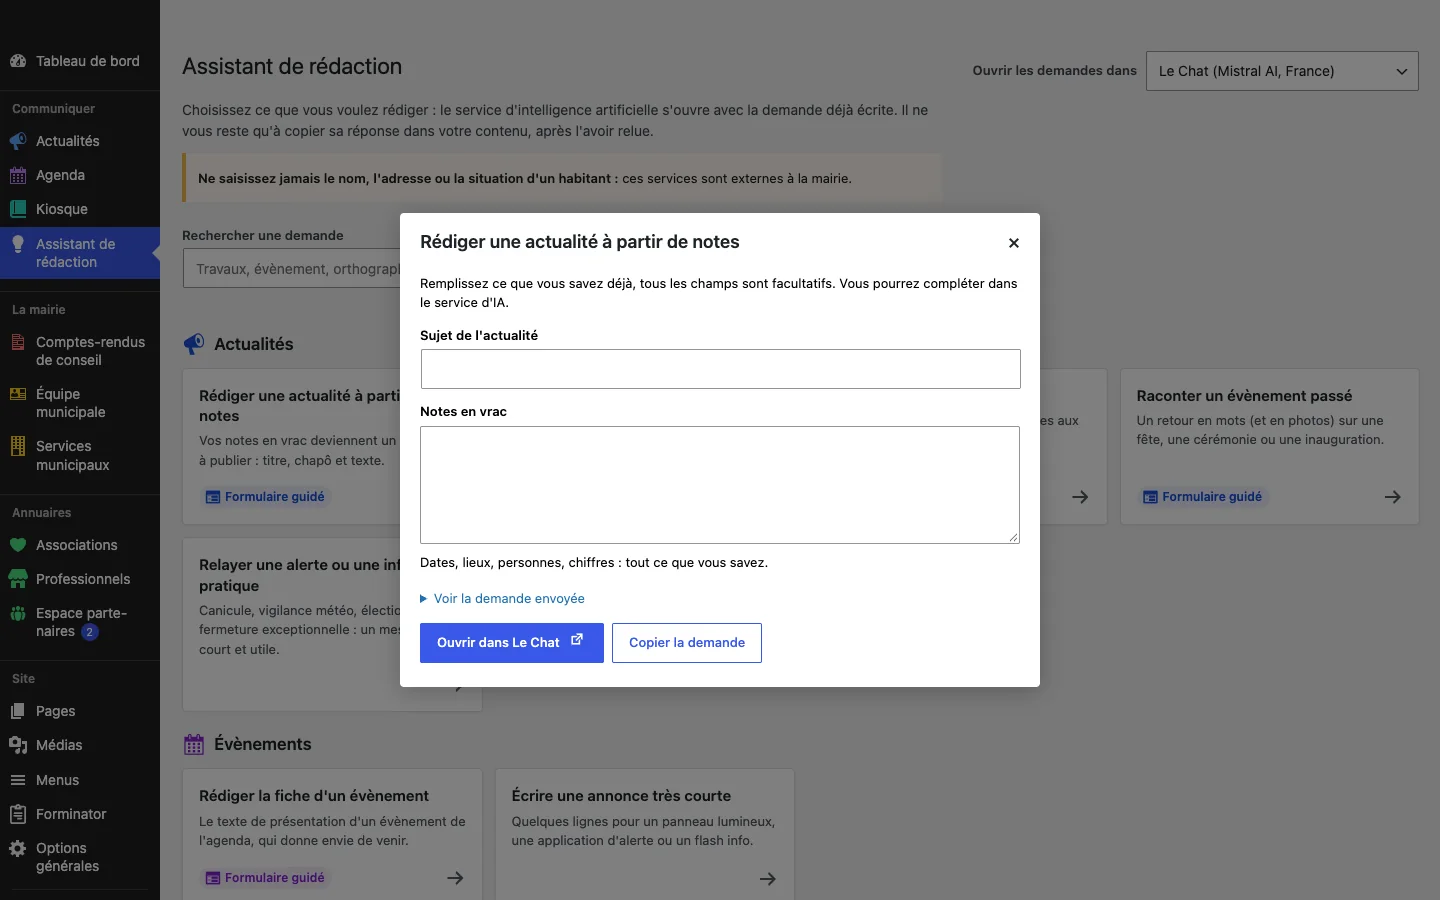This screenshot has width=1440, height=900.
Task: Click the Agenda calendar icon in sidebar
Action: pos(18,175)
